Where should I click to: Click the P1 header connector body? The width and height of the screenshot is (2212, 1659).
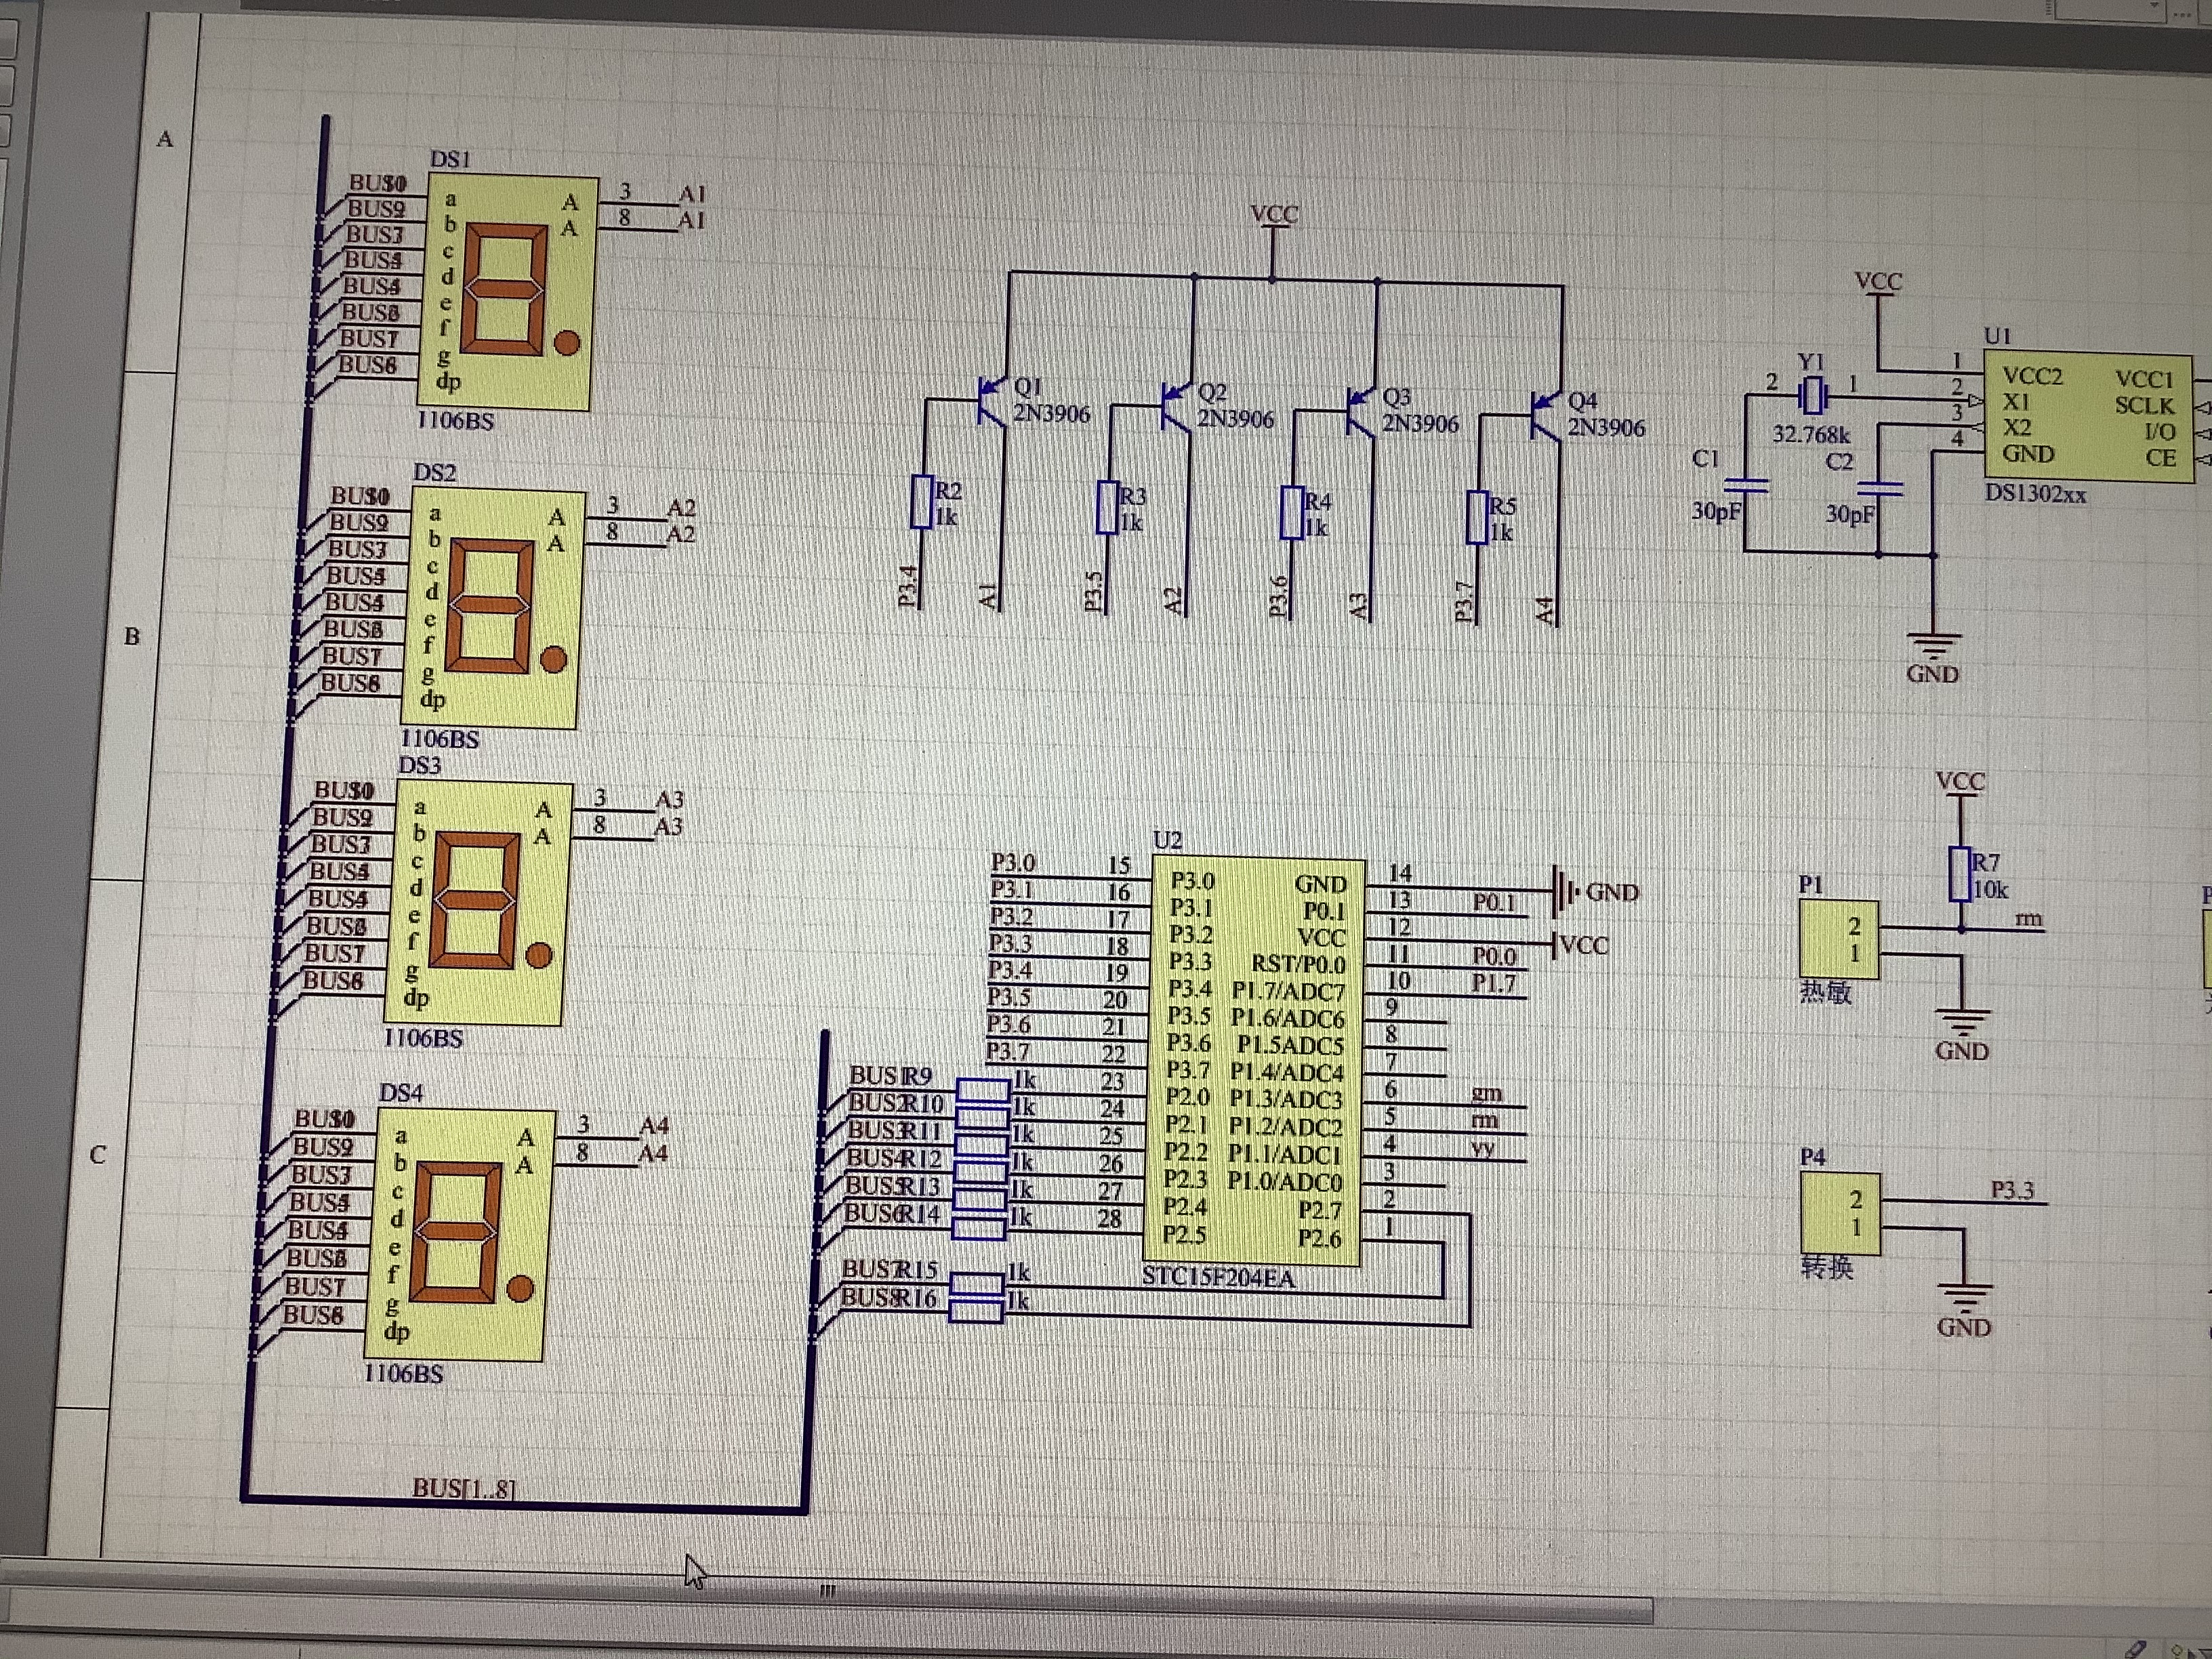[x=1839, y=939]
